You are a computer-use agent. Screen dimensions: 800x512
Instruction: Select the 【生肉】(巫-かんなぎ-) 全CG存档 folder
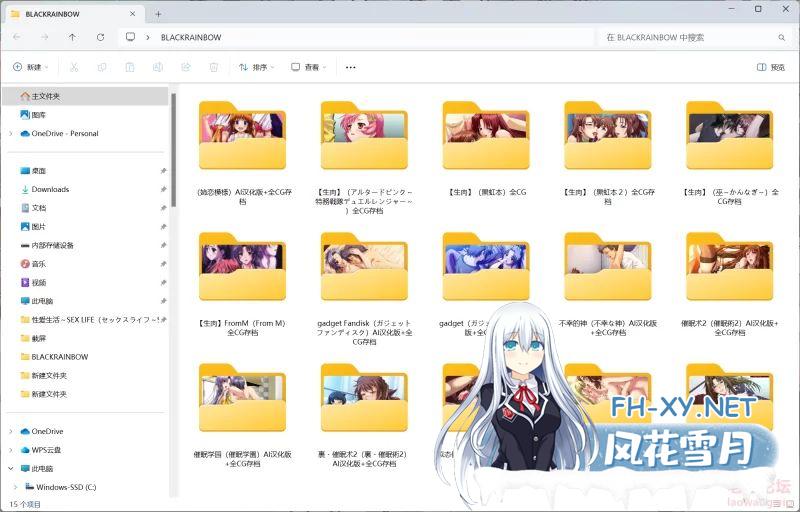point(730,153)
